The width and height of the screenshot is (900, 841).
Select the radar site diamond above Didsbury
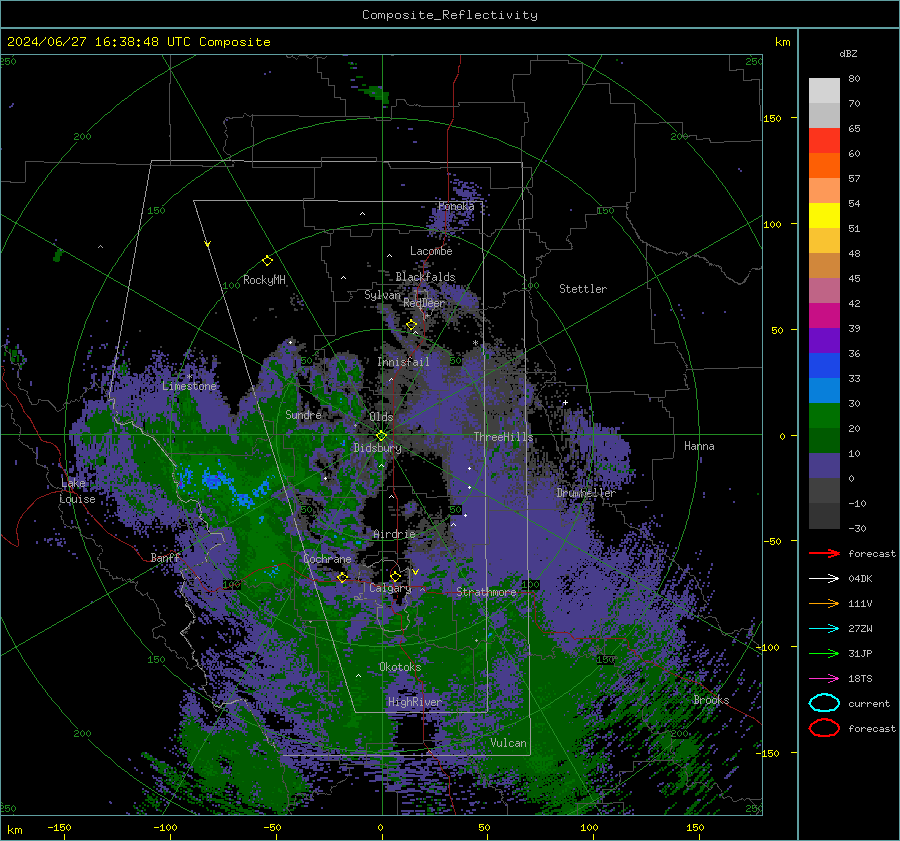tap(381, 436)
